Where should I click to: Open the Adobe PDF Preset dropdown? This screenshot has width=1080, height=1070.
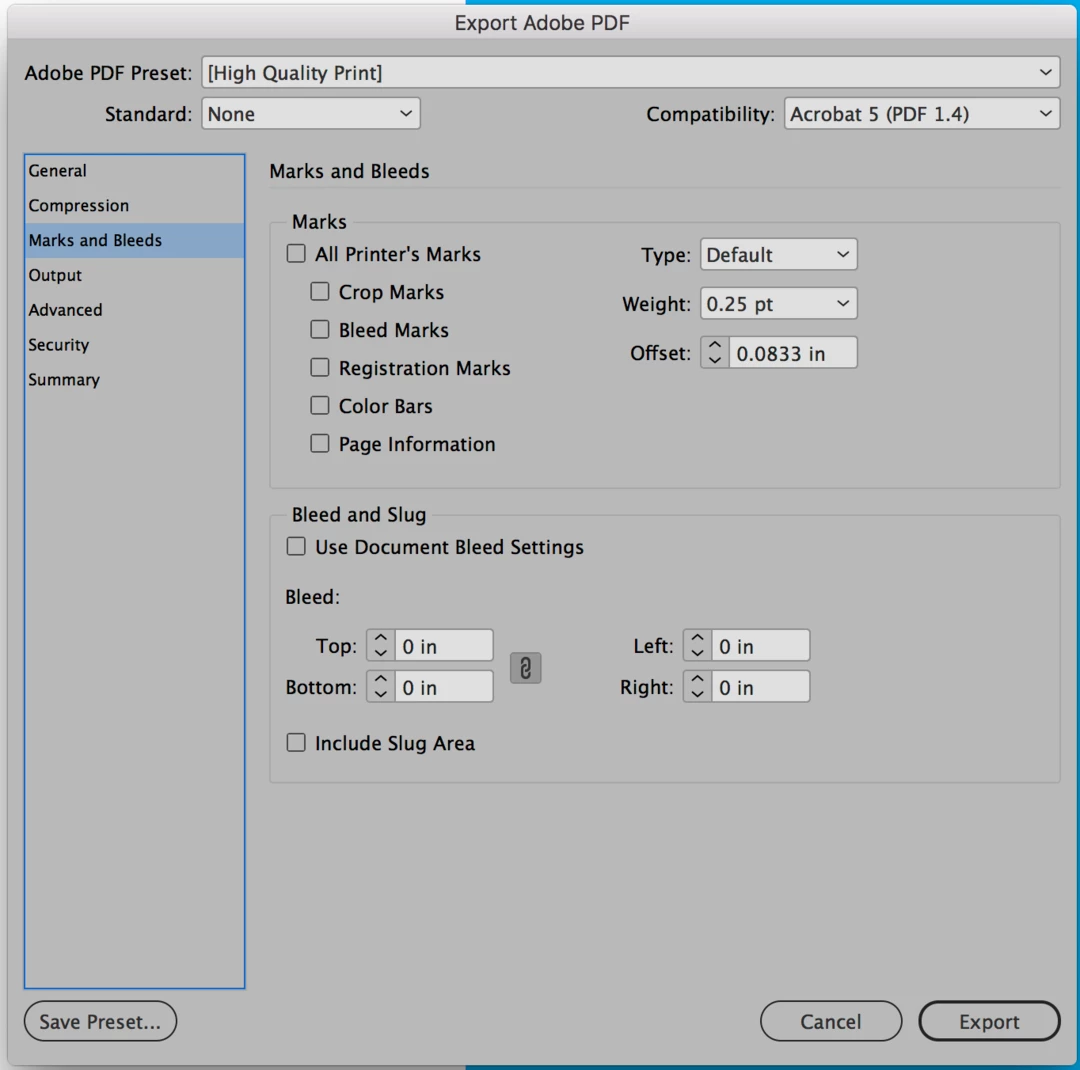click(630, 72)
